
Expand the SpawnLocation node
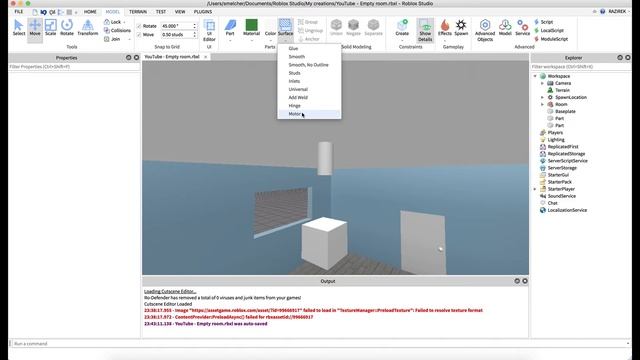click(542, 98)
